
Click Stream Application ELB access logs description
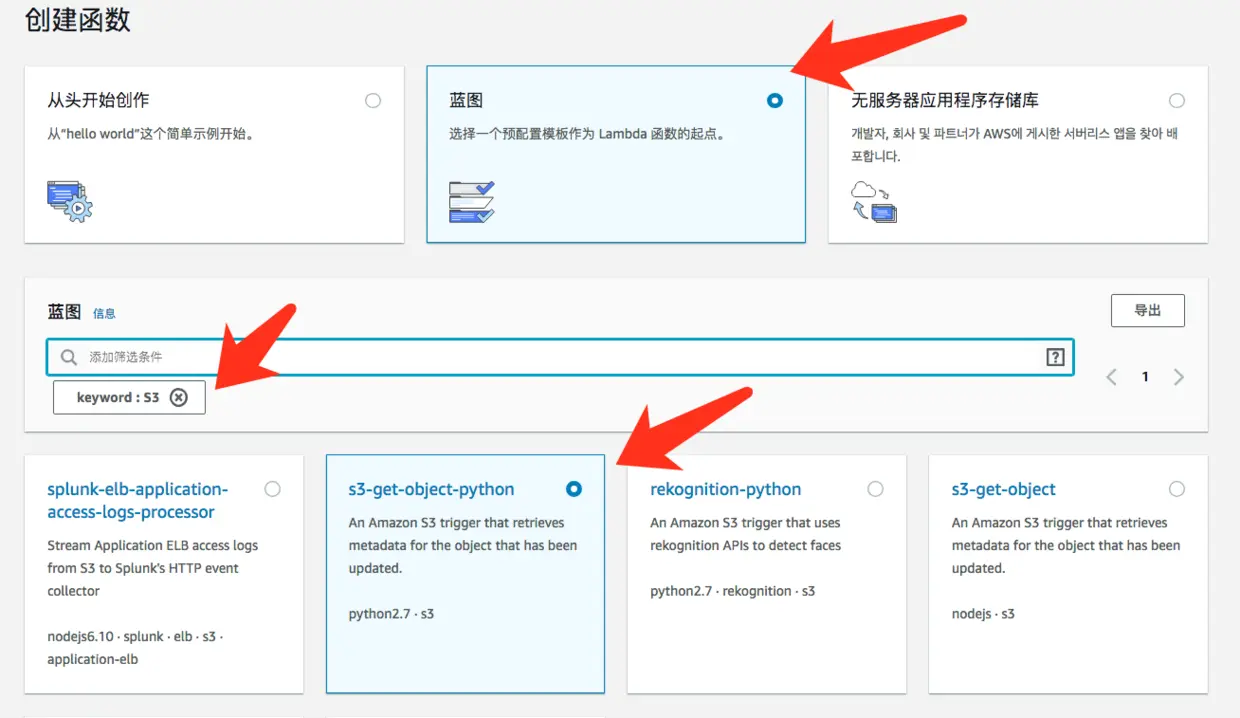(x=152, y=568)
